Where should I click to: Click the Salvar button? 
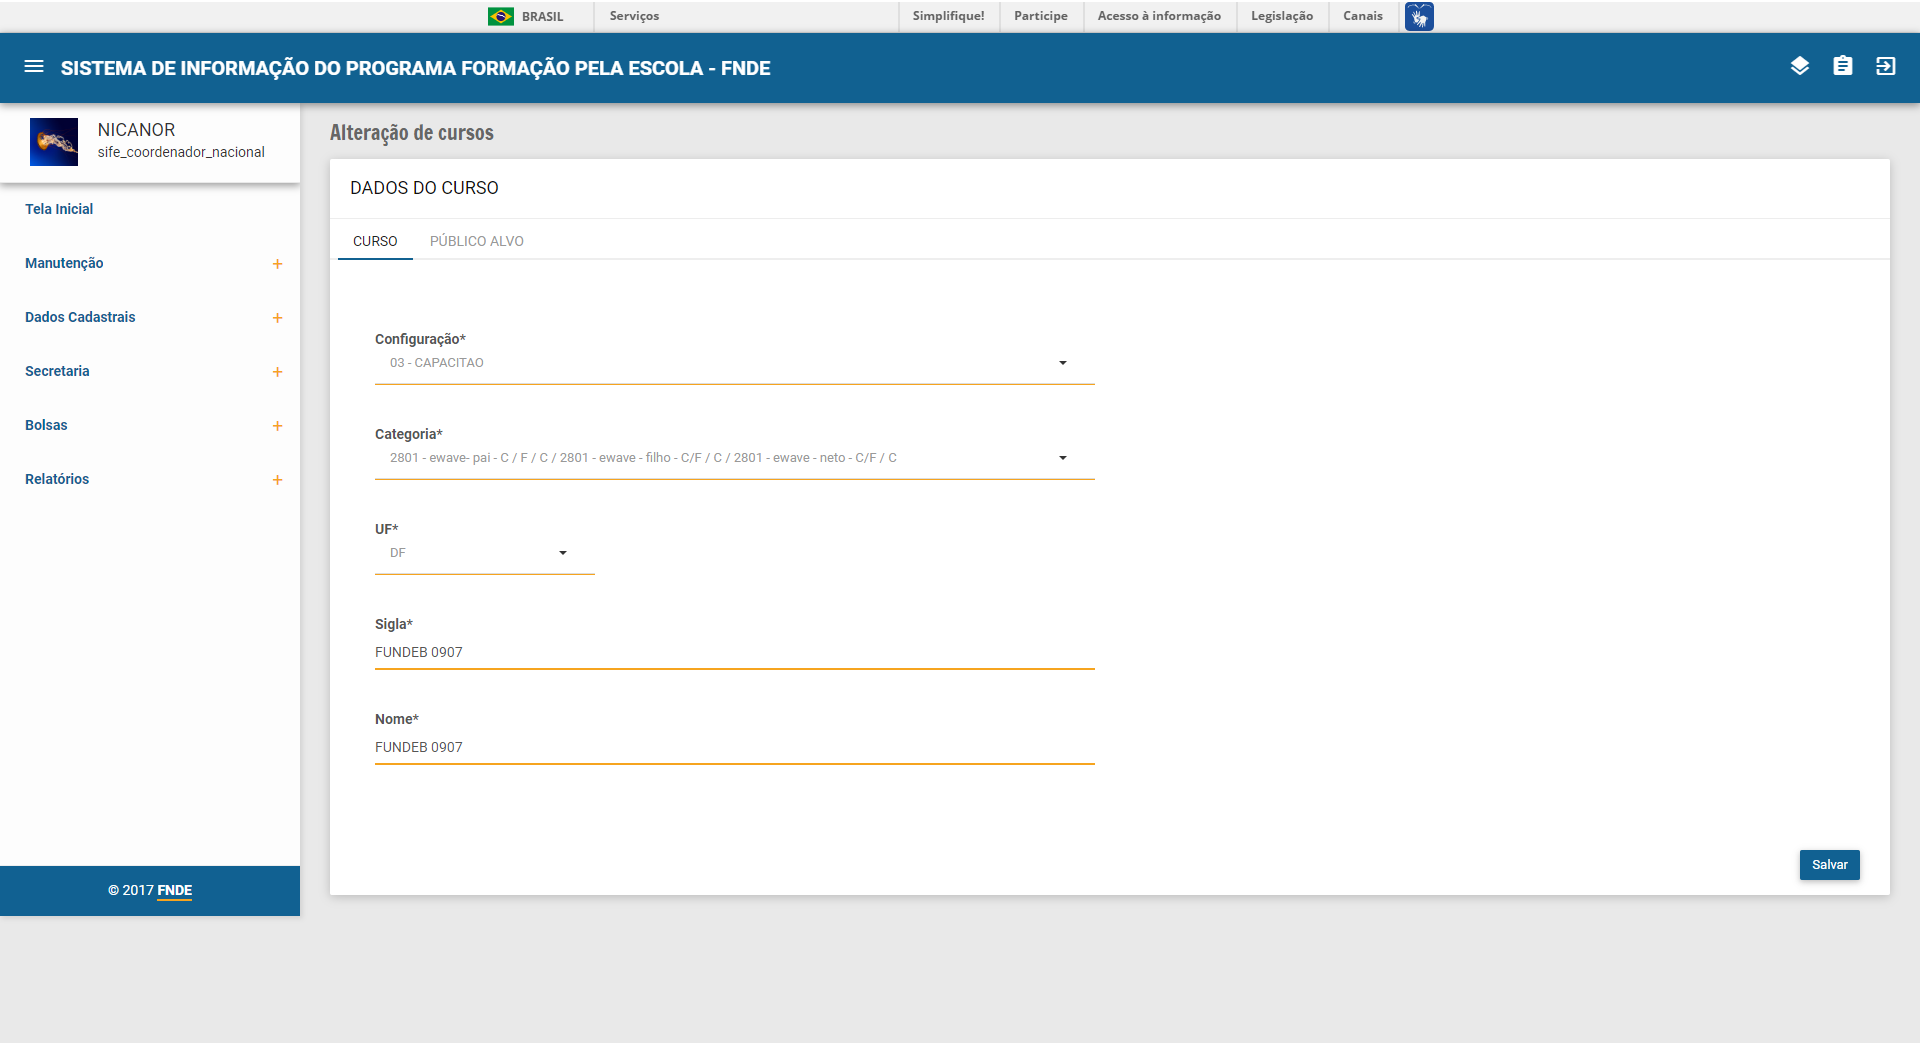pos(1828,865)
